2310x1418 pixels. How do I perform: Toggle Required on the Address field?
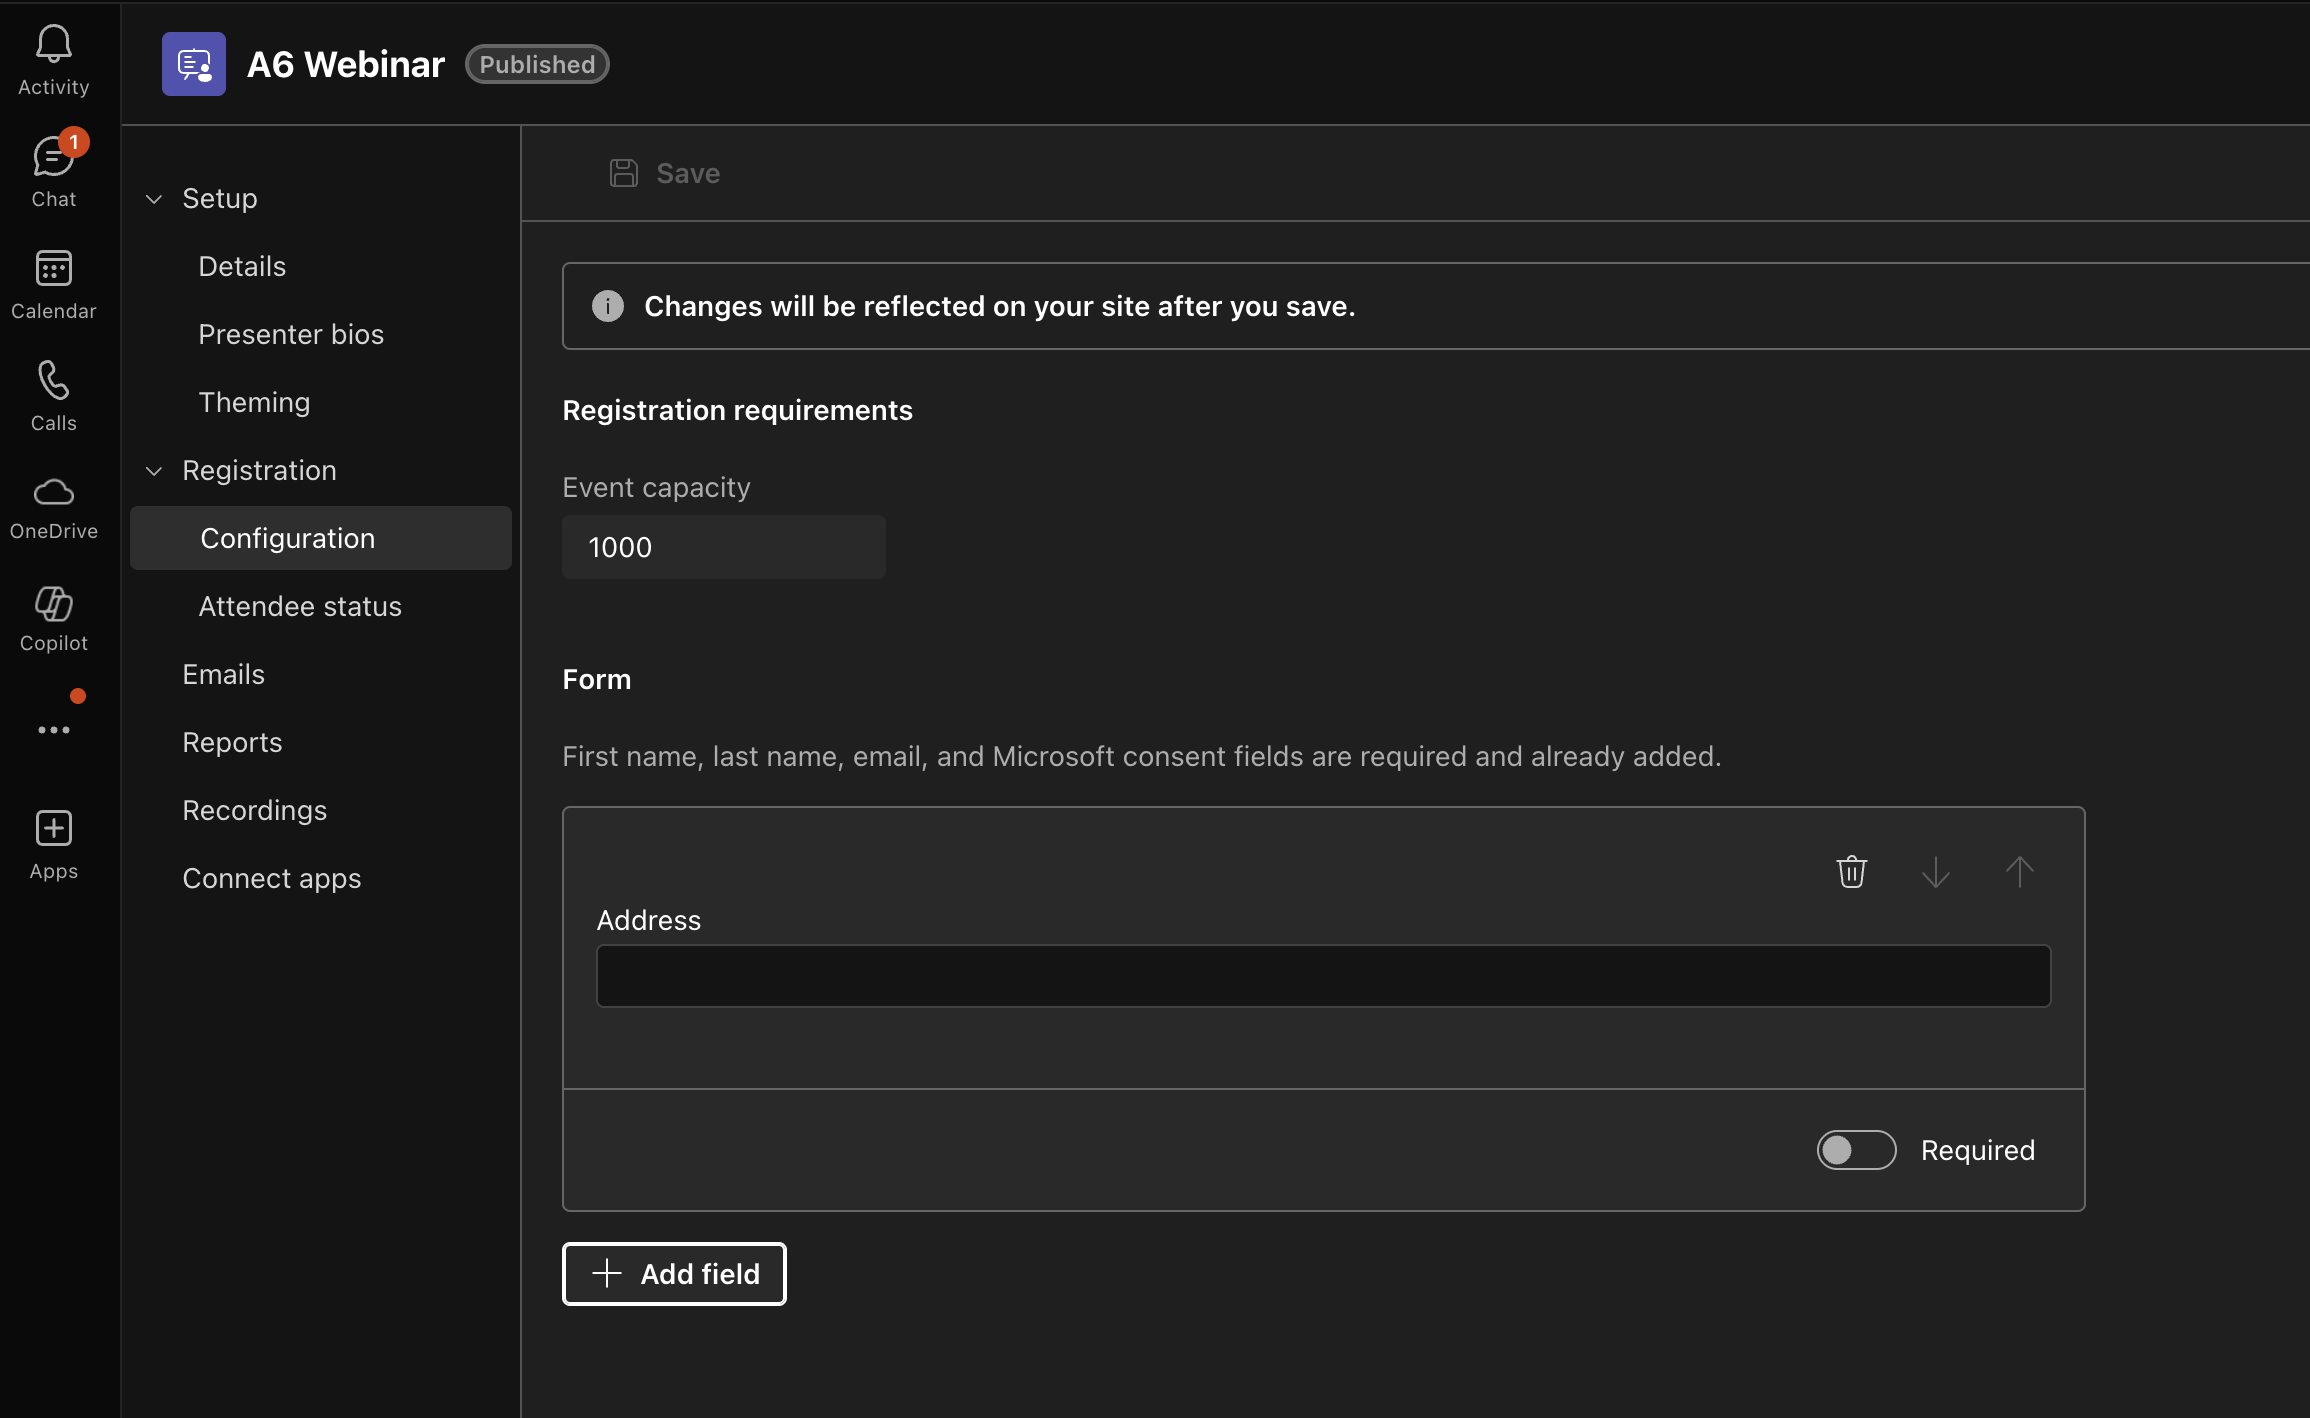(1855, 1150)
